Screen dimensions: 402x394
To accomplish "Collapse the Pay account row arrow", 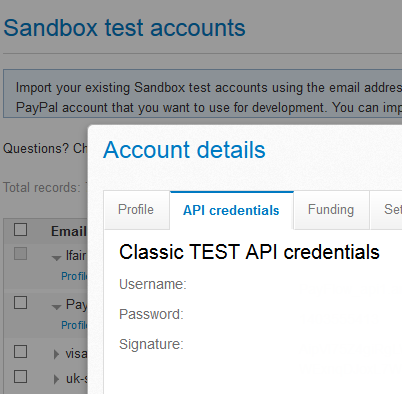I will [56, 307].
